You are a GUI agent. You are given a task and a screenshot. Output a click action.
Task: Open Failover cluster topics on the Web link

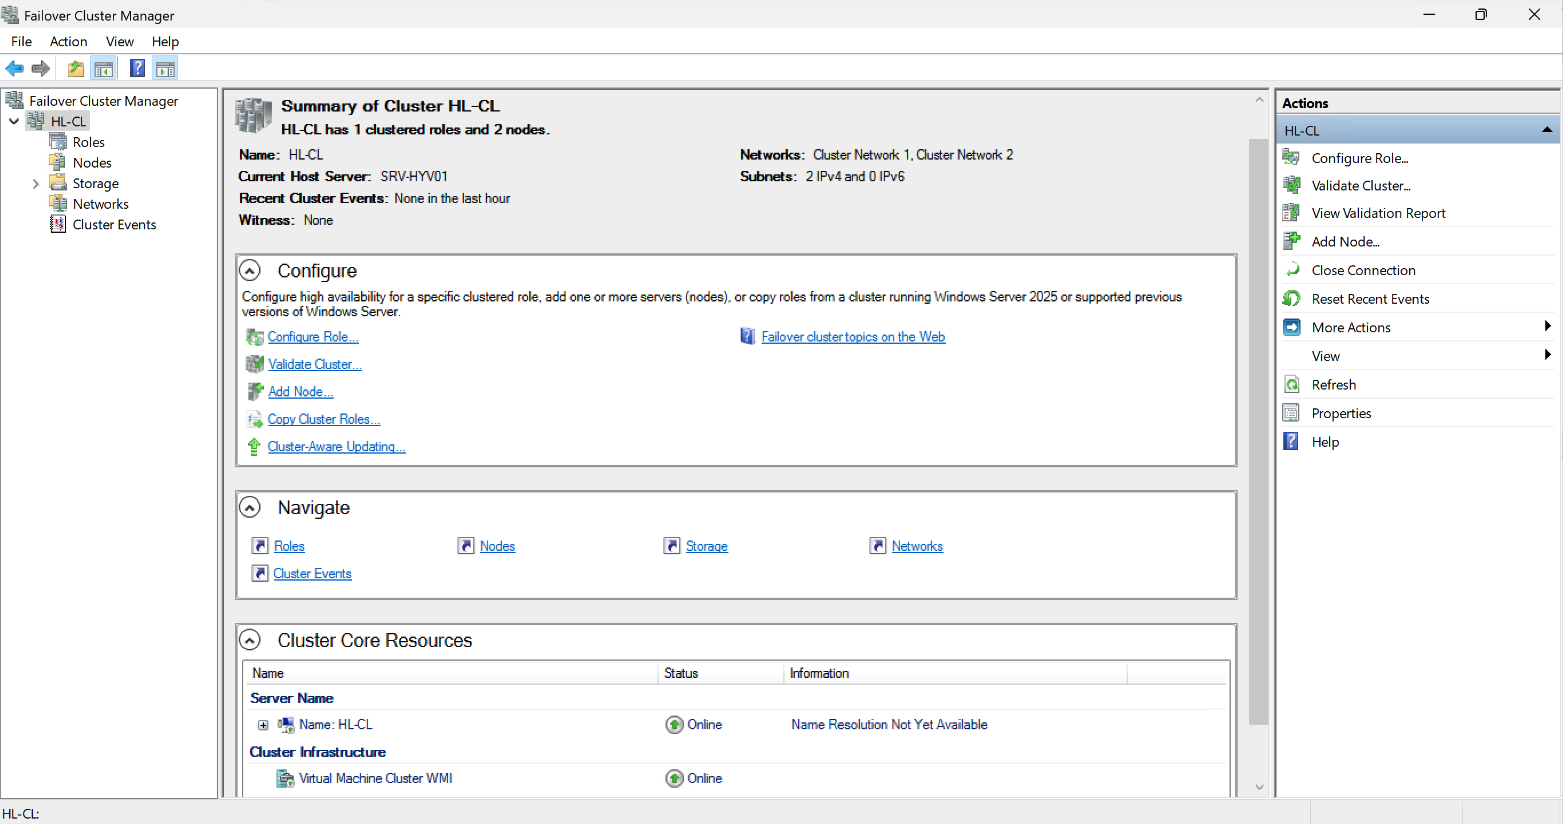tap(852, 337)
